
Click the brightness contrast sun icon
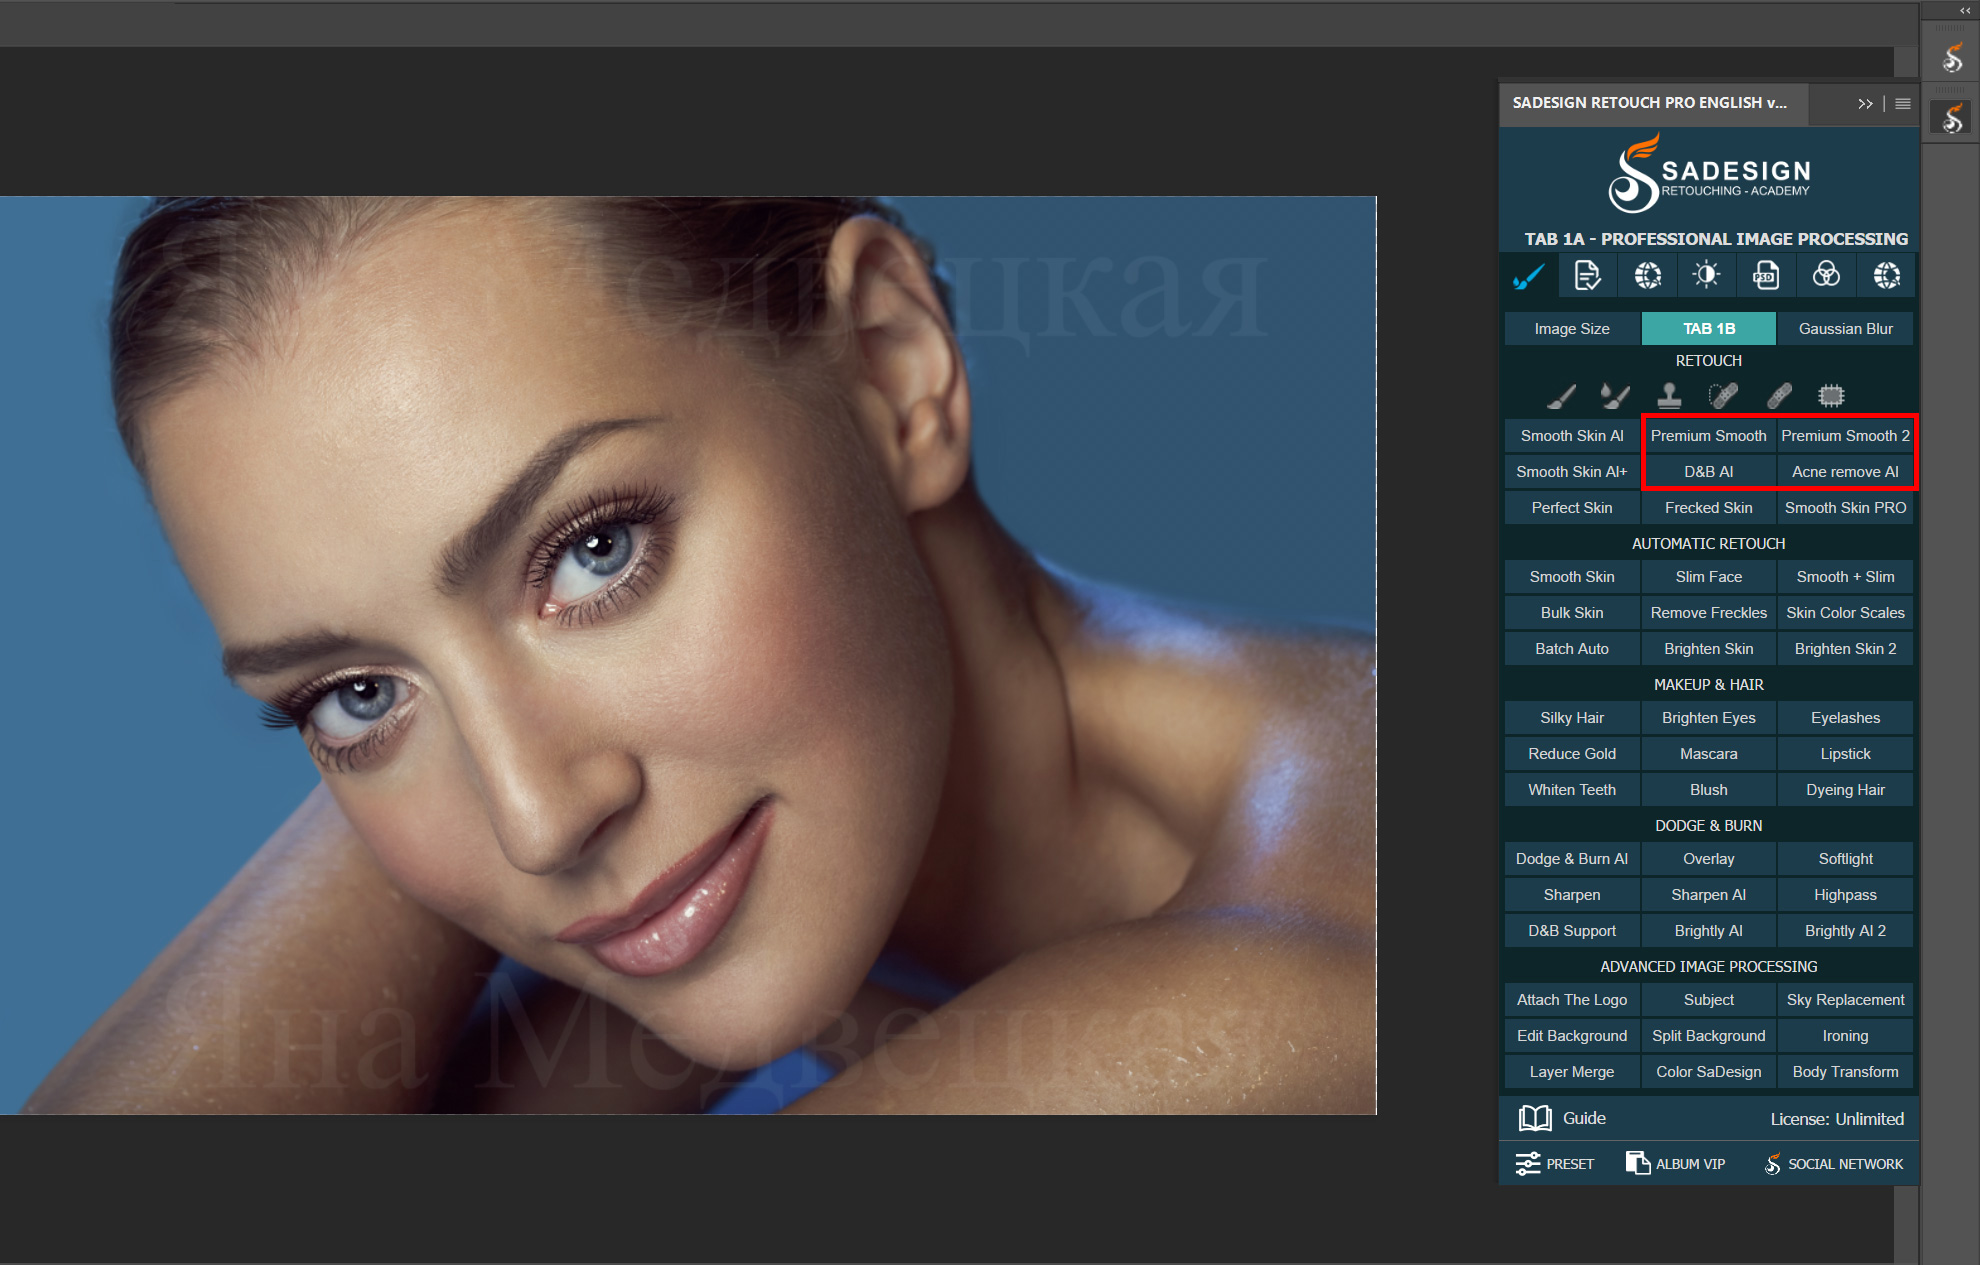pos(1706,276)
